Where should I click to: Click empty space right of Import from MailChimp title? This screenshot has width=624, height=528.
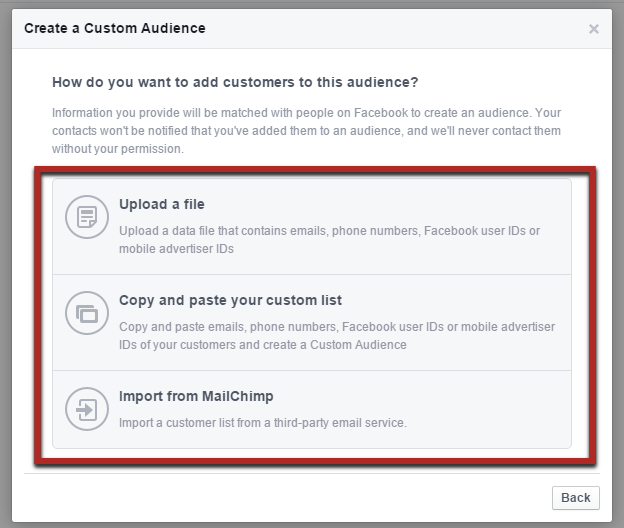coord(420,396)
